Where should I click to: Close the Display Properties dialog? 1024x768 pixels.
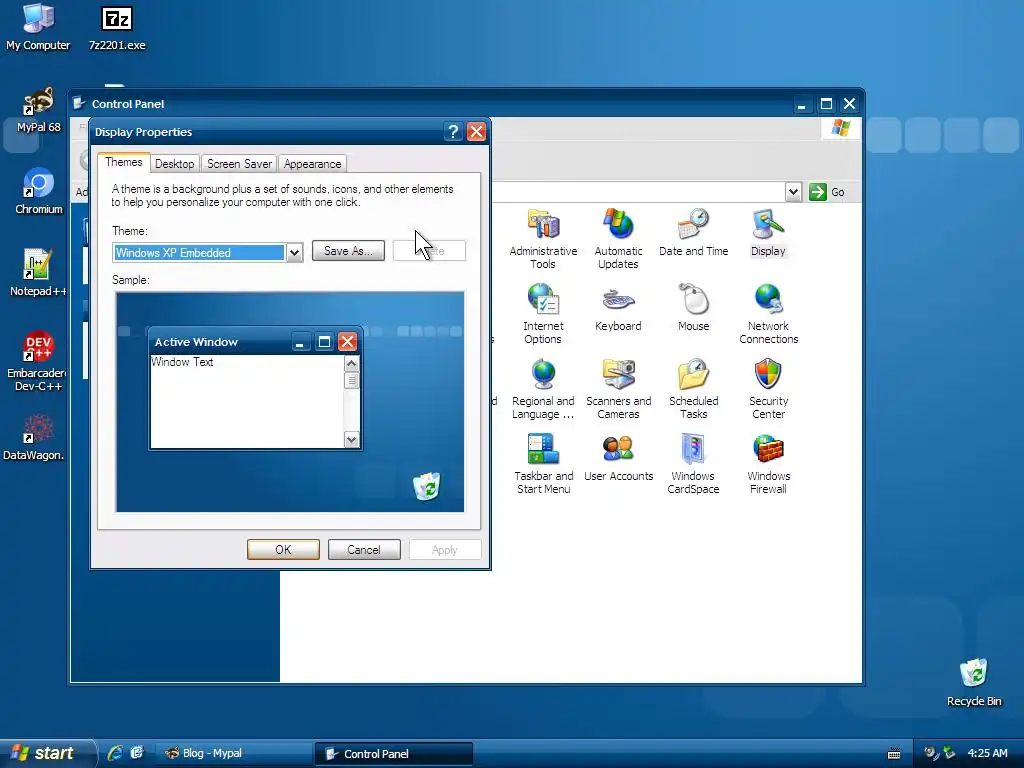pyautogui.click(x=477, y=132)
